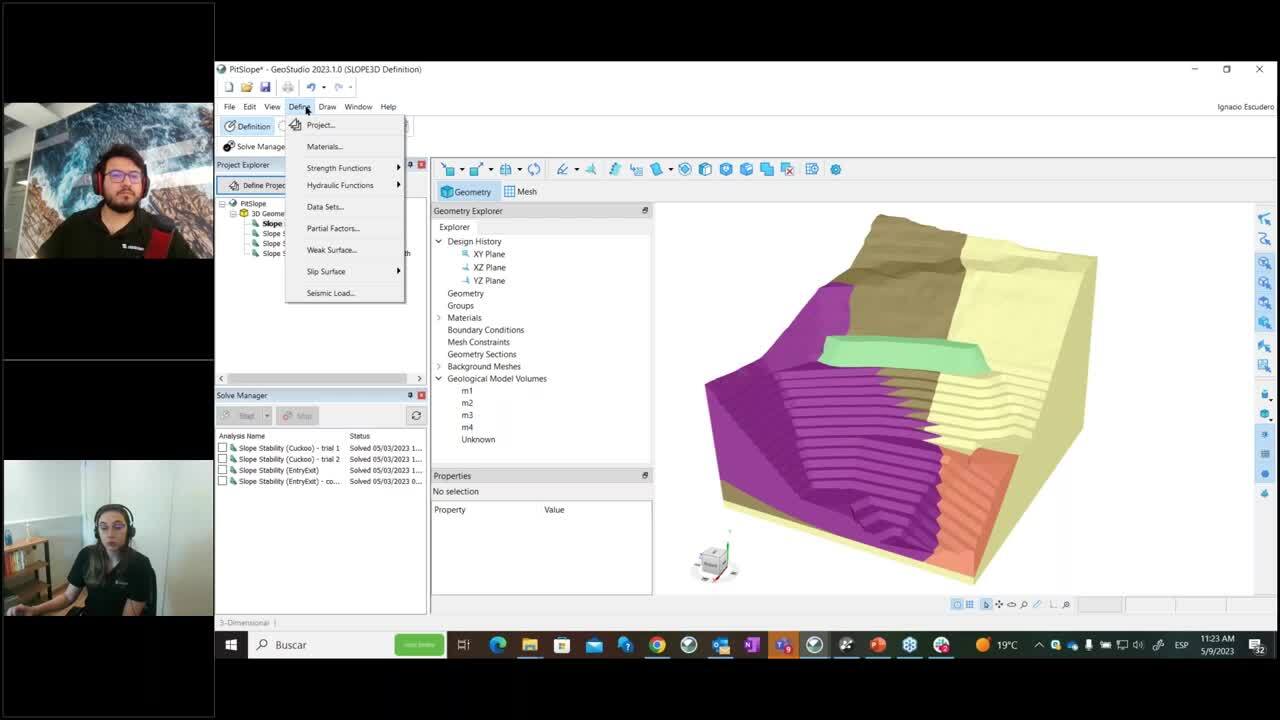
Task: Select YZ Plane in Design History
Action: (489, 280)
